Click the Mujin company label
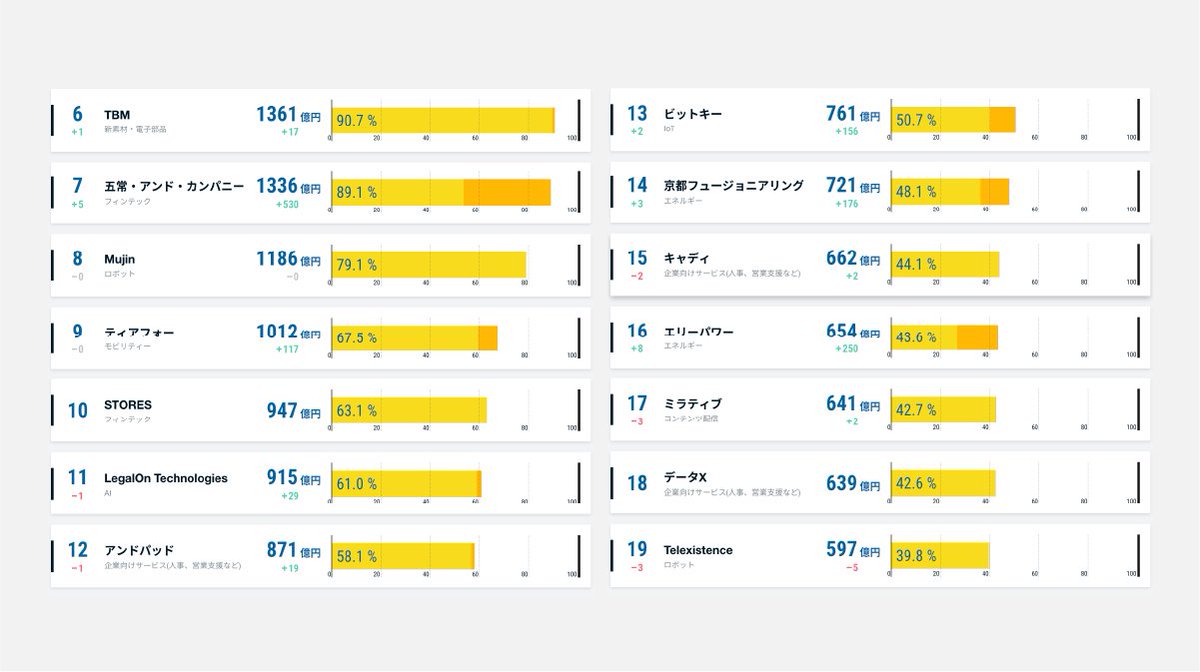Image resolution: width=1200 pixels, height=672 pixels. coord(120,257)
